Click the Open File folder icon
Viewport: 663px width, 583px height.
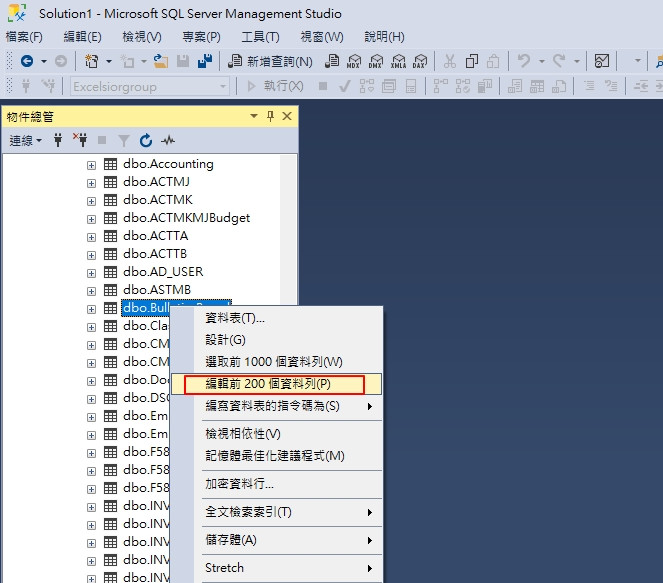pos(161,61)
